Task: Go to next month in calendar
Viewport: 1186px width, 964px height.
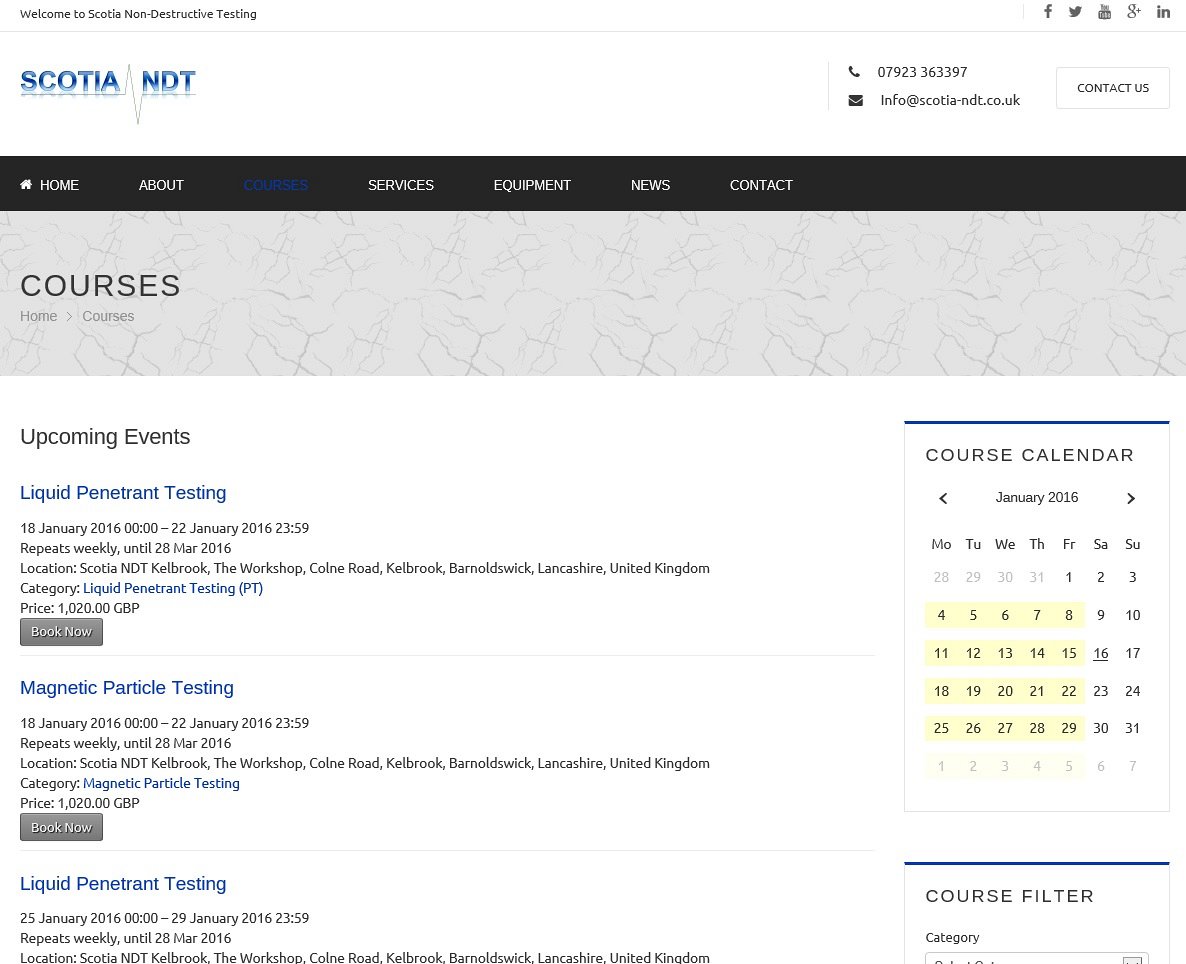Action: 1131,498
